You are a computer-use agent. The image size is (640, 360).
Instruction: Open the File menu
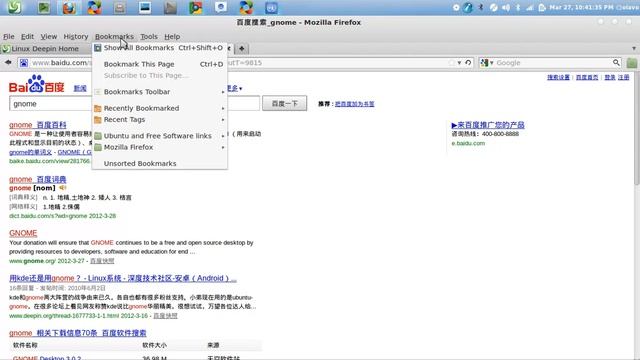[x=9, y=36]
